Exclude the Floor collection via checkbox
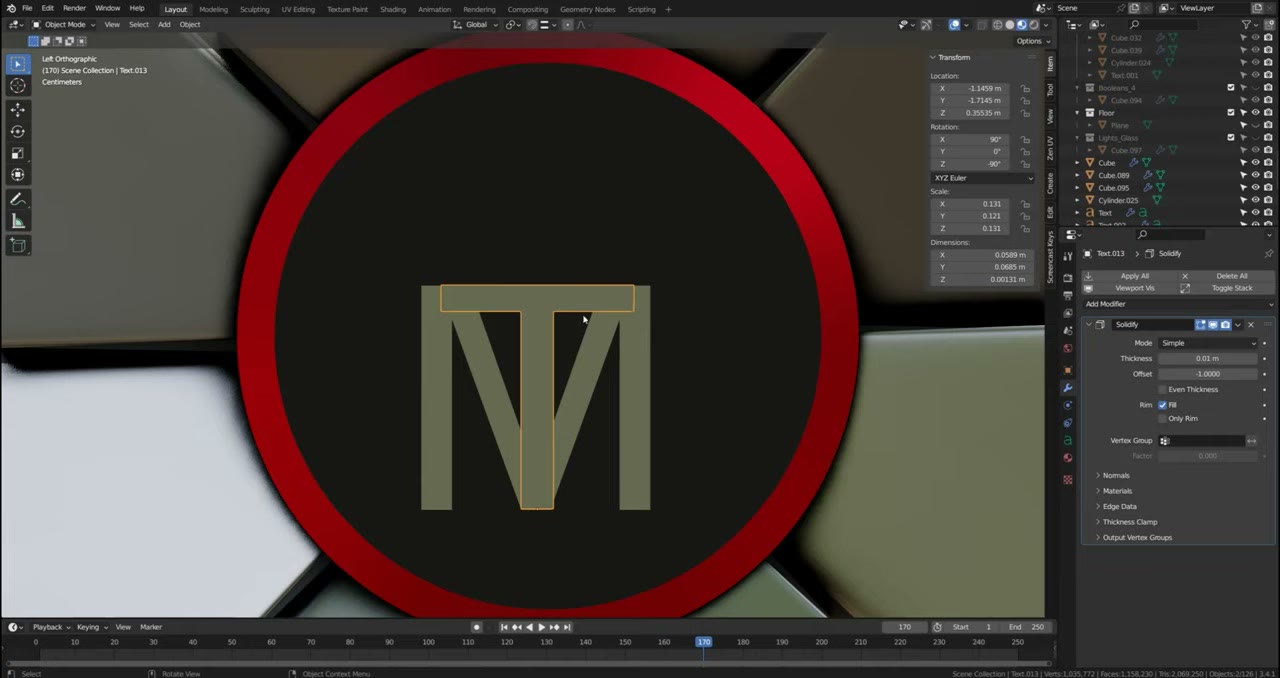 [1231, 113]
